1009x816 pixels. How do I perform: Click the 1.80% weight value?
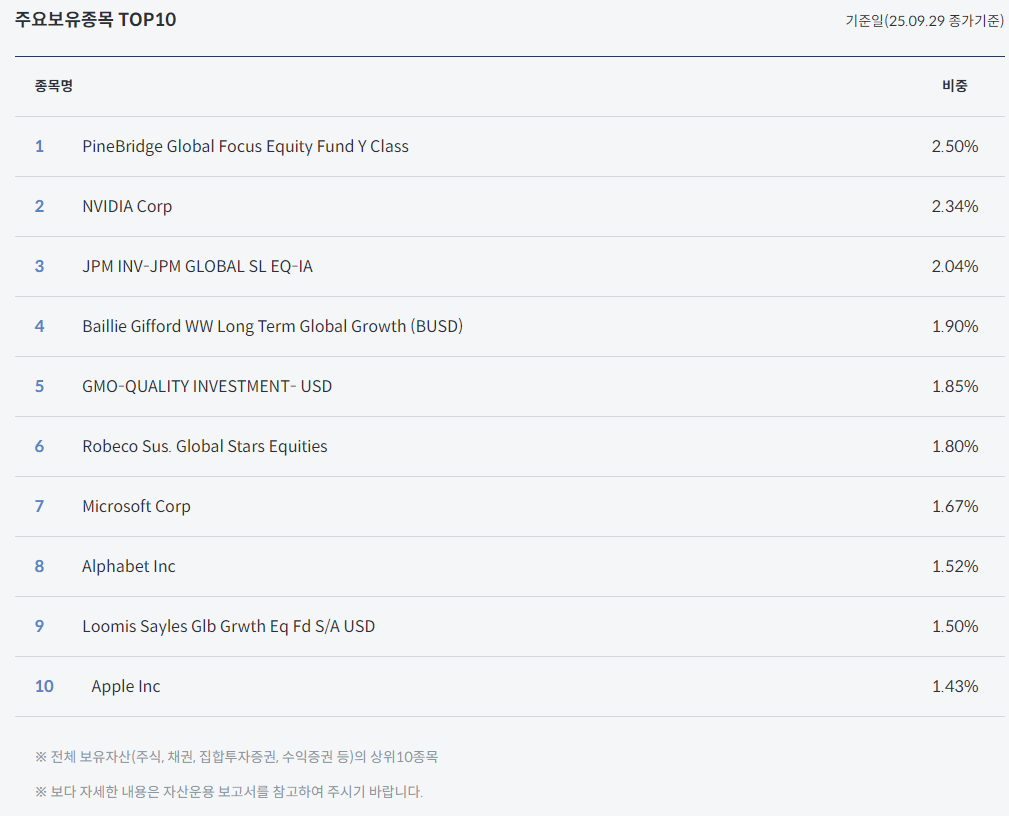click(955, 446)
